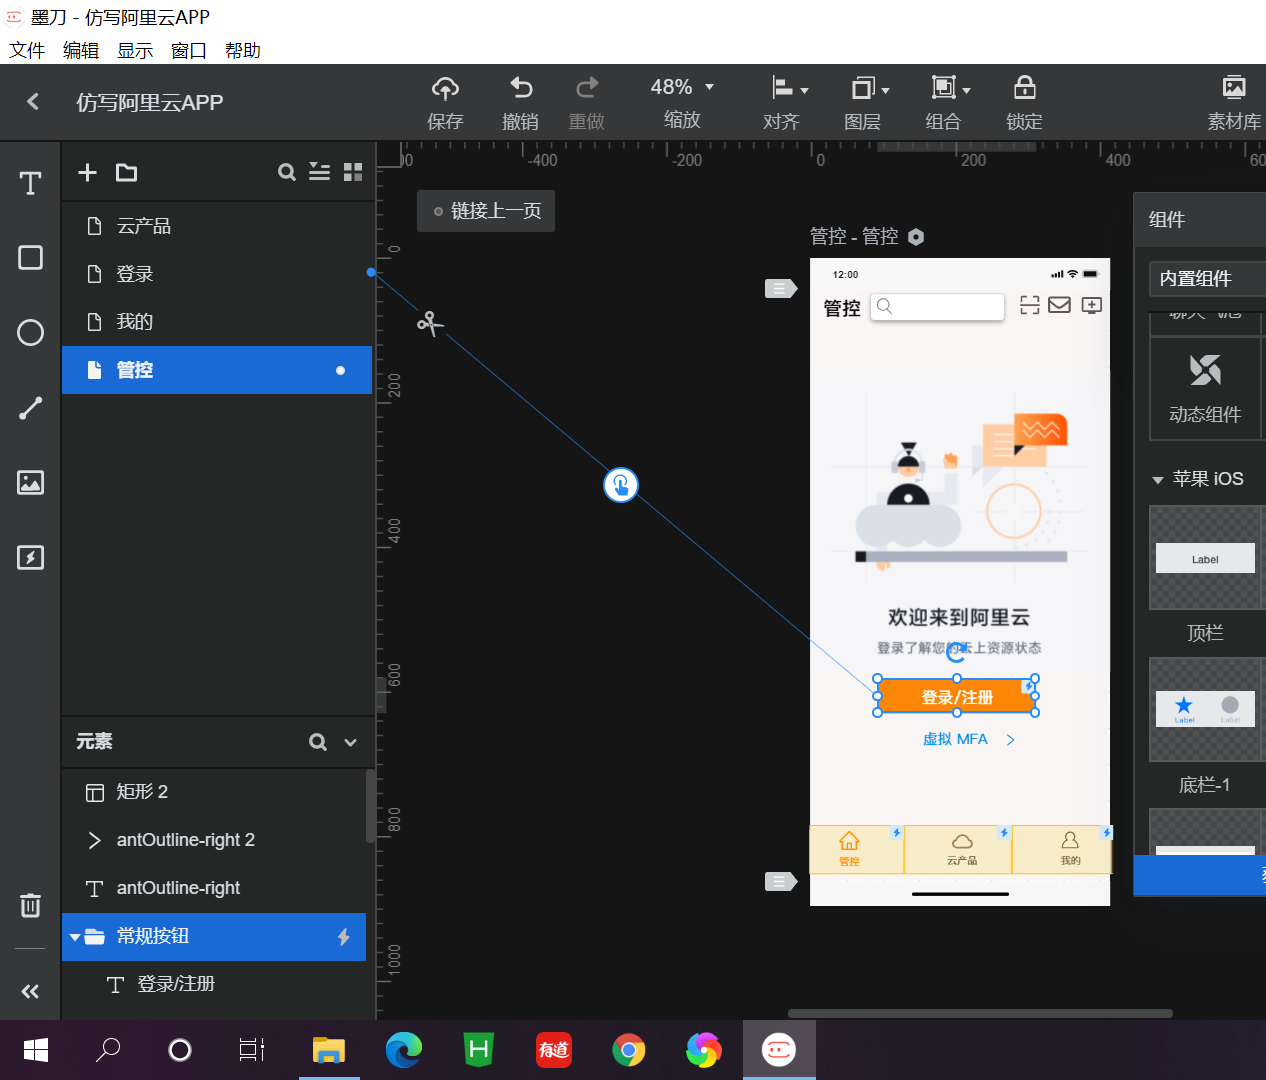Select the antOutline-right text element
Image resolution: width=1266 pixels, height=1080 pixels.
coord(214,888)
